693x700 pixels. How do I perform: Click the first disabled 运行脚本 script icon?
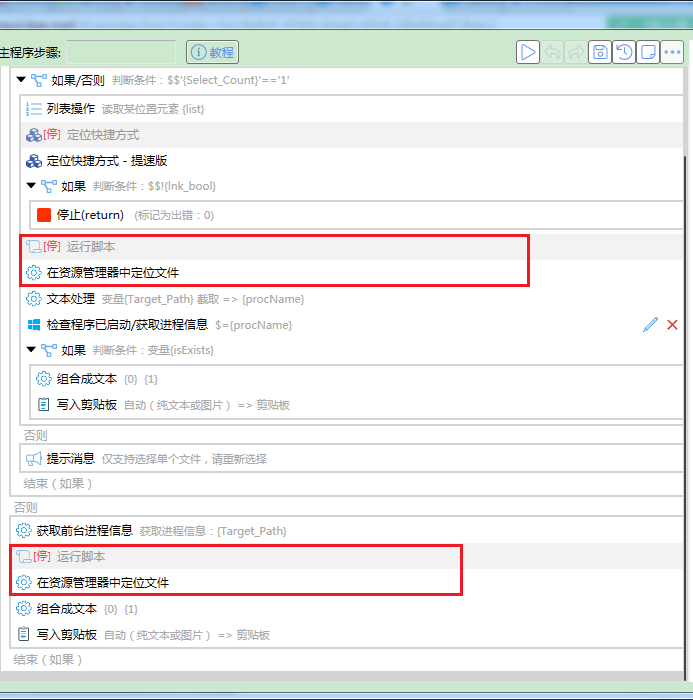click(x=34, y=246)
